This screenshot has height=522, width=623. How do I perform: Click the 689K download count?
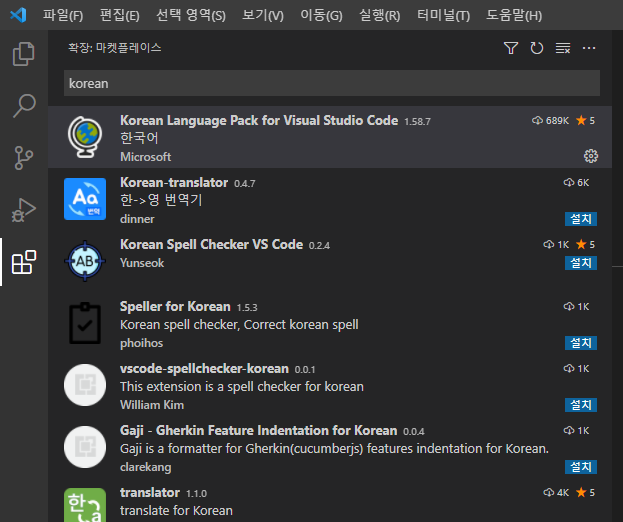click(x=550, y=120)
